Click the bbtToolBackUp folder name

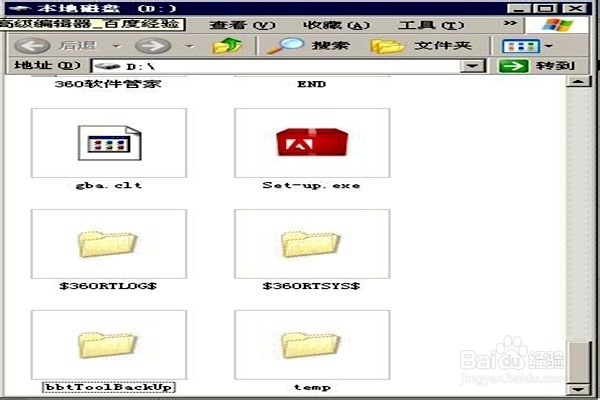109,387
